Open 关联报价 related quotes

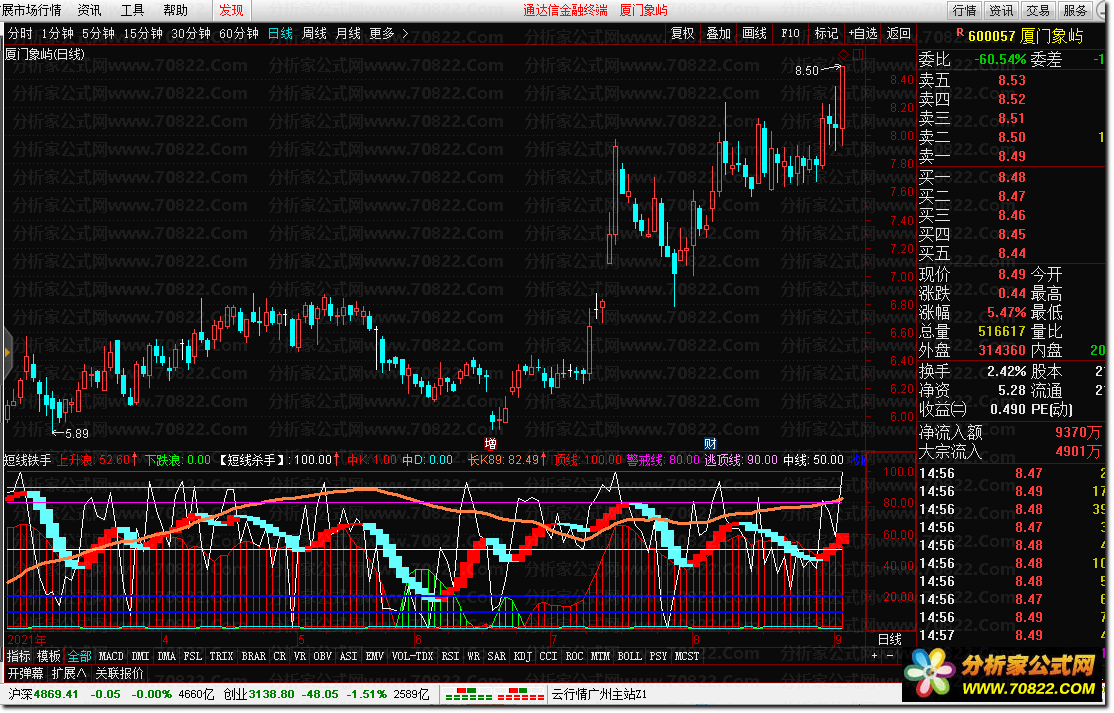(x=119, y=673)
